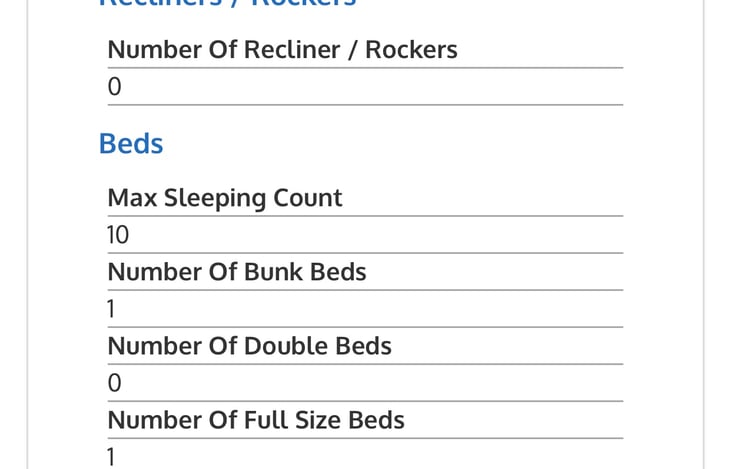This screenshot has height=469, width=731.
Task: Click the Recliner / Rockers value 0
Action: [x=115, y=87]
